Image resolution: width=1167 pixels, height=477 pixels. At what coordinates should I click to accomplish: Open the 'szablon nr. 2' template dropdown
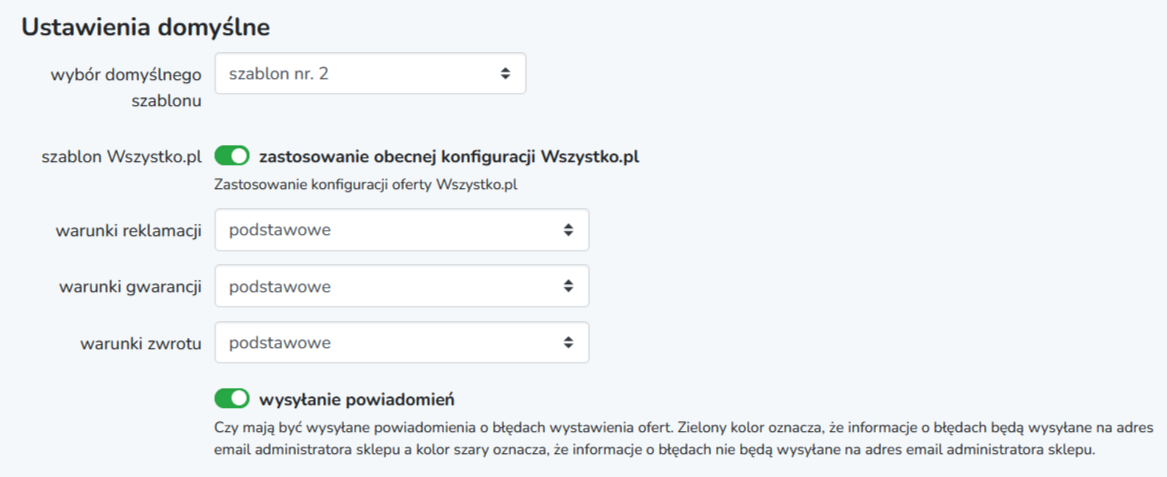[370, 74]
